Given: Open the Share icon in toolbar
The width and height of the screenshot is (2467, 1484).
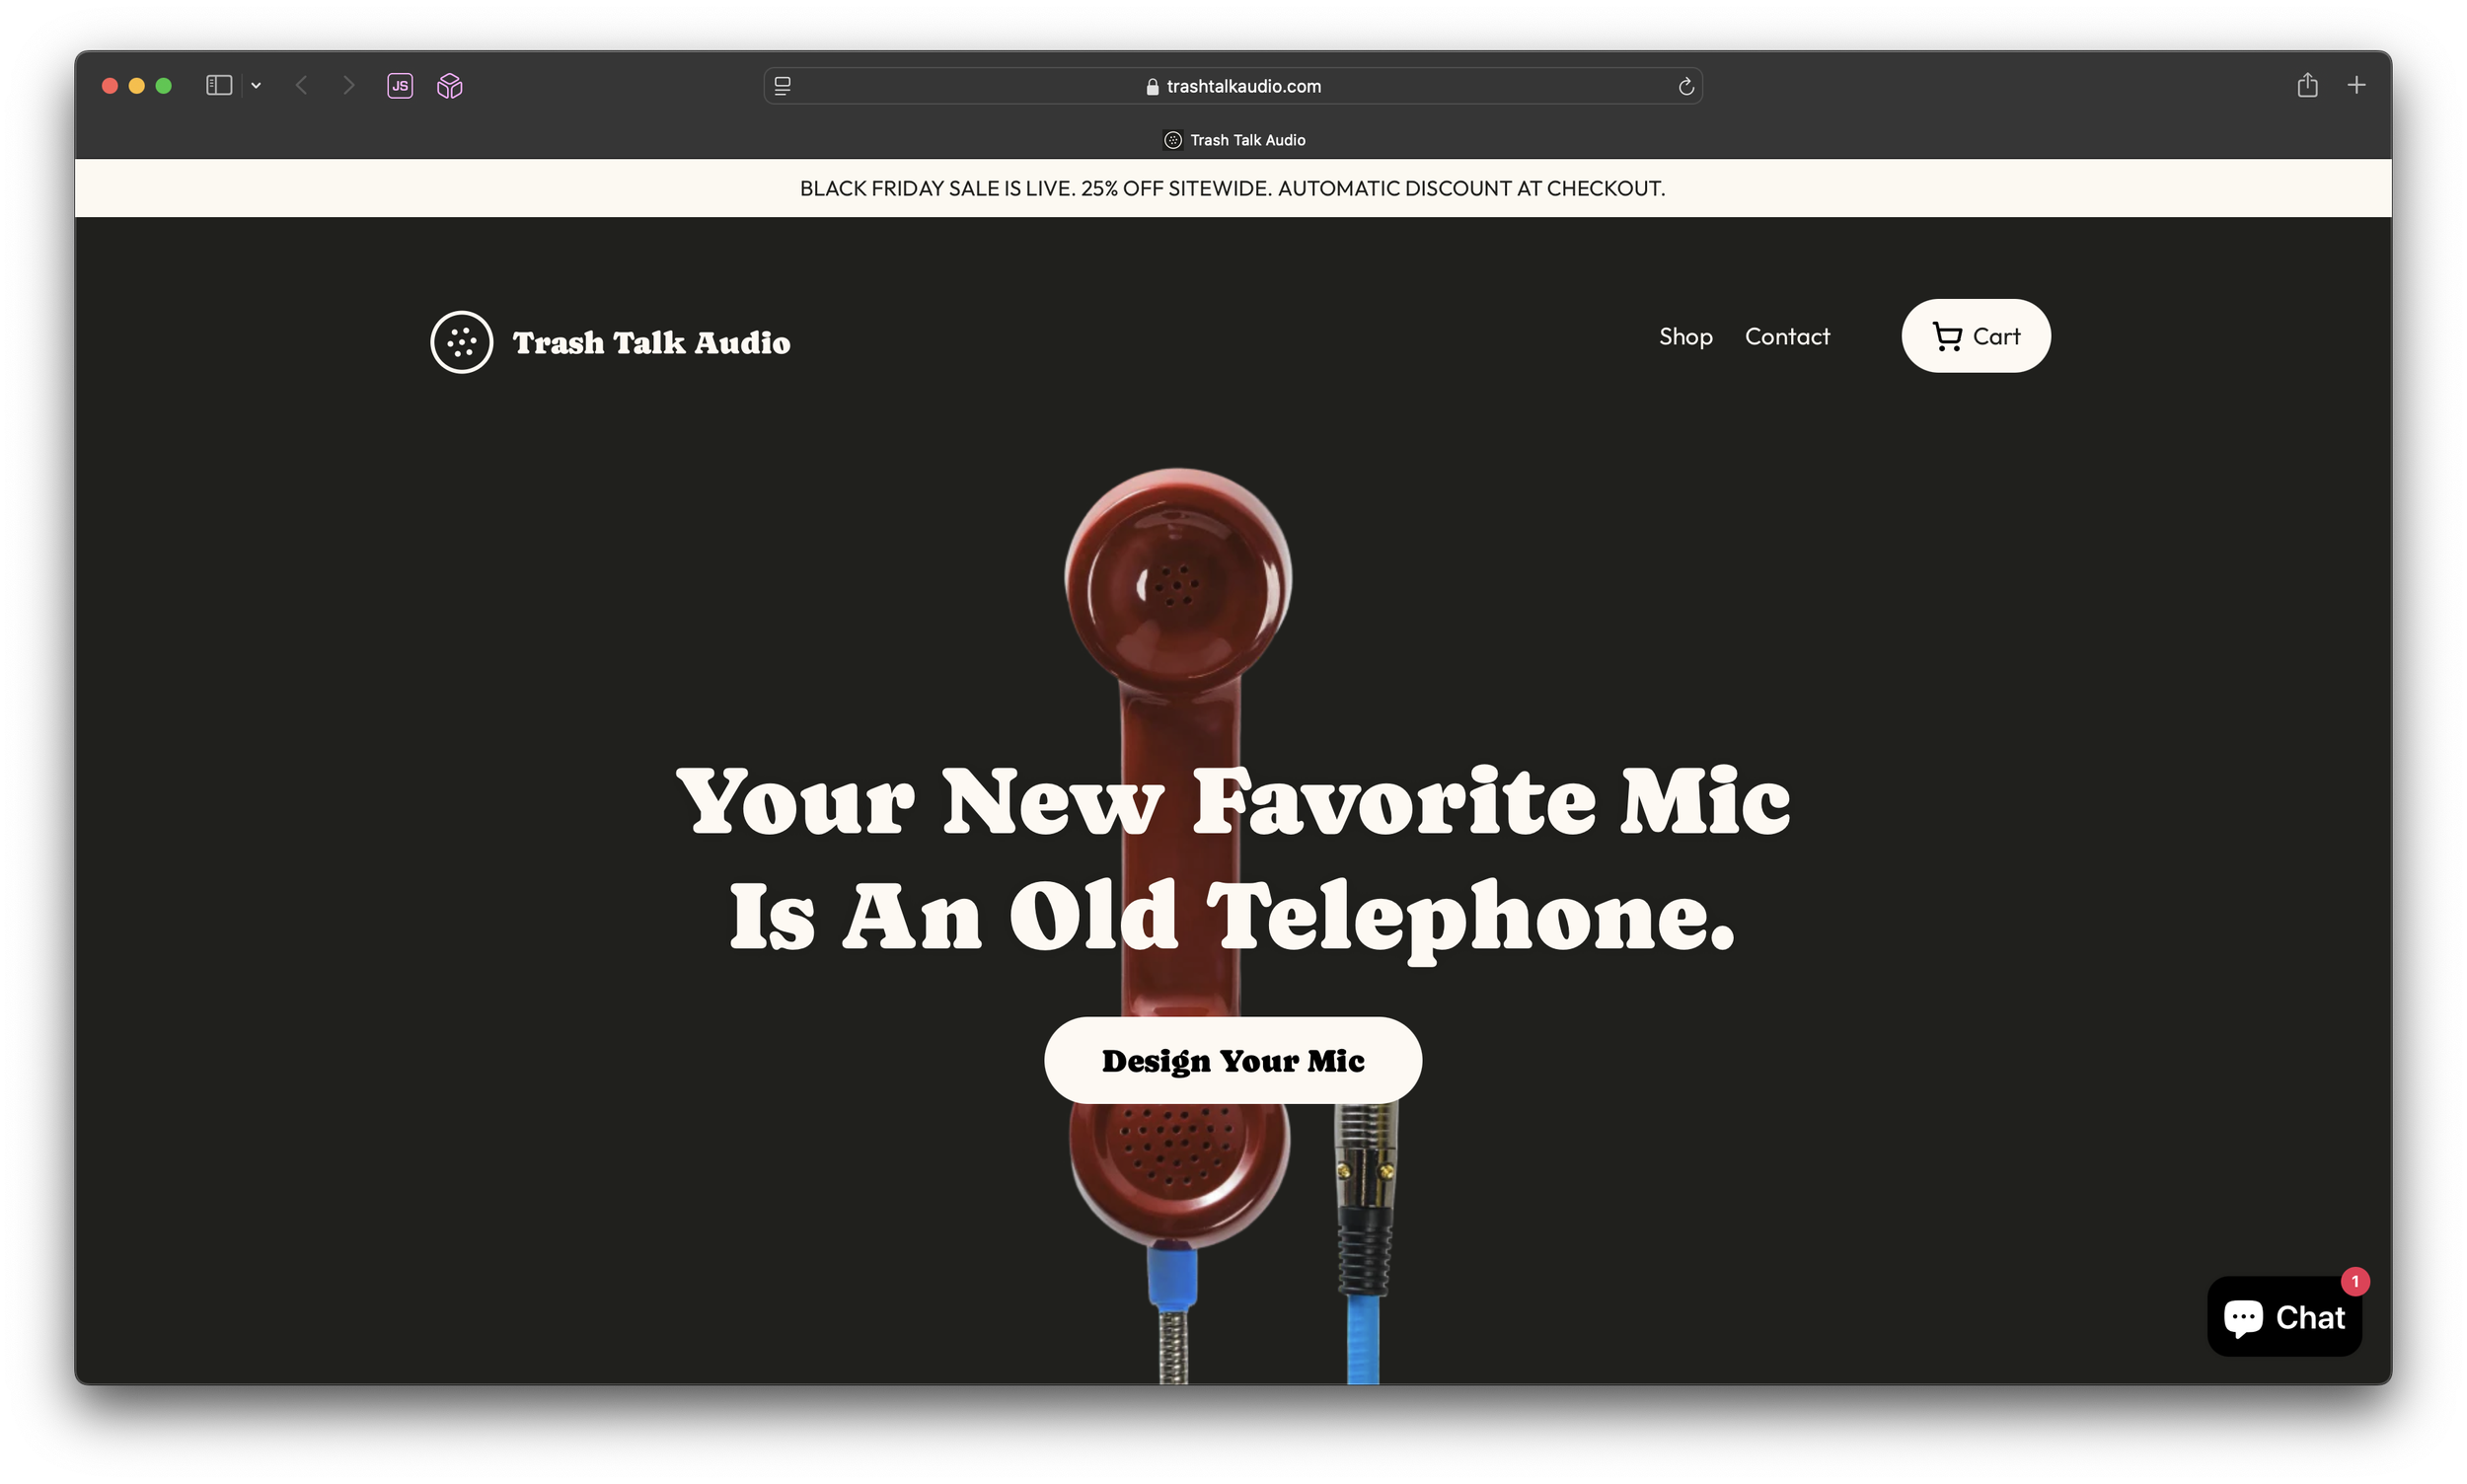Looking at the screenshot, I should (x=2307, y=85).
